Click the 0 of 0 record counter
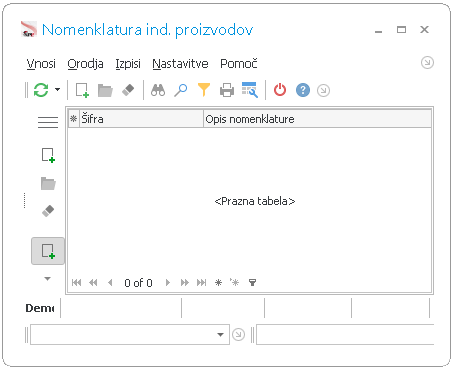 coord(138,283)
